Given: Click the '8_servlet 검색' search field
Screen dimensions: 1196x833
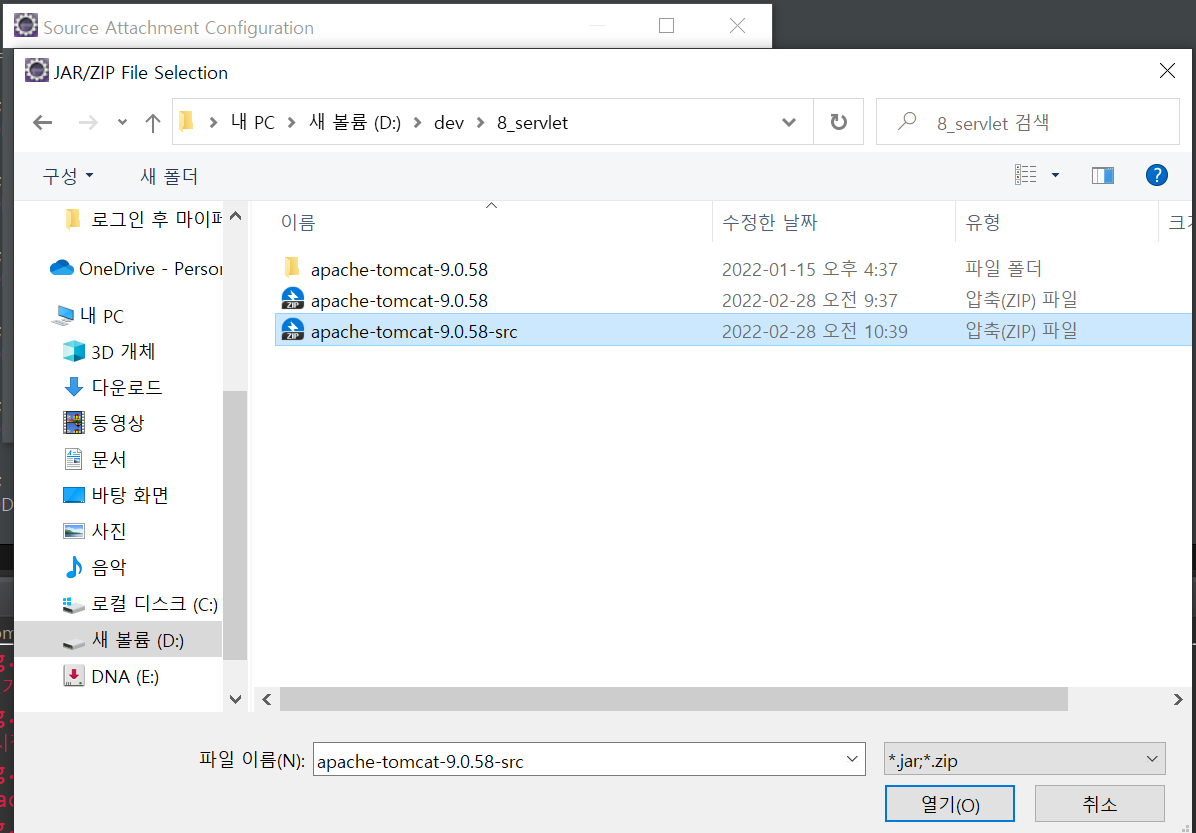Looking at the screenshot, I should (1027, 122).
